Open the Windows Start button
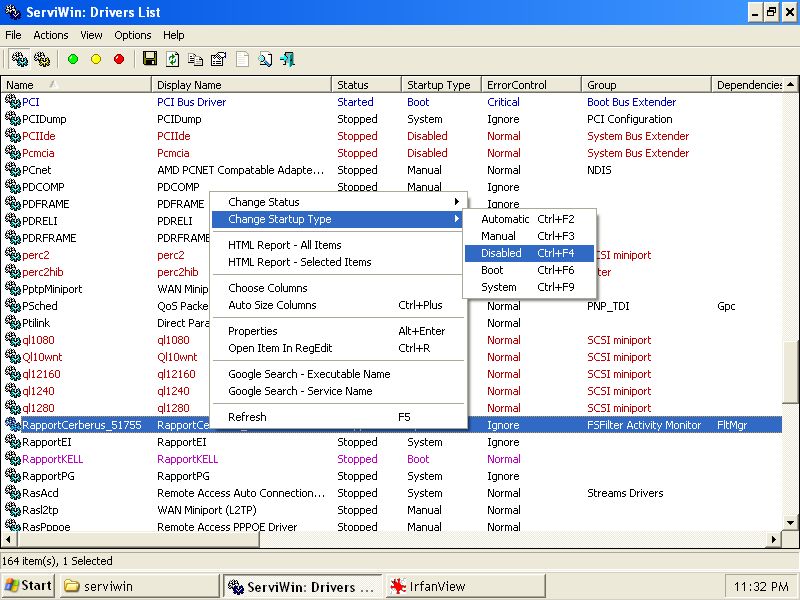Viewport: 800px width, 600px height. click(x=29, y=586)
